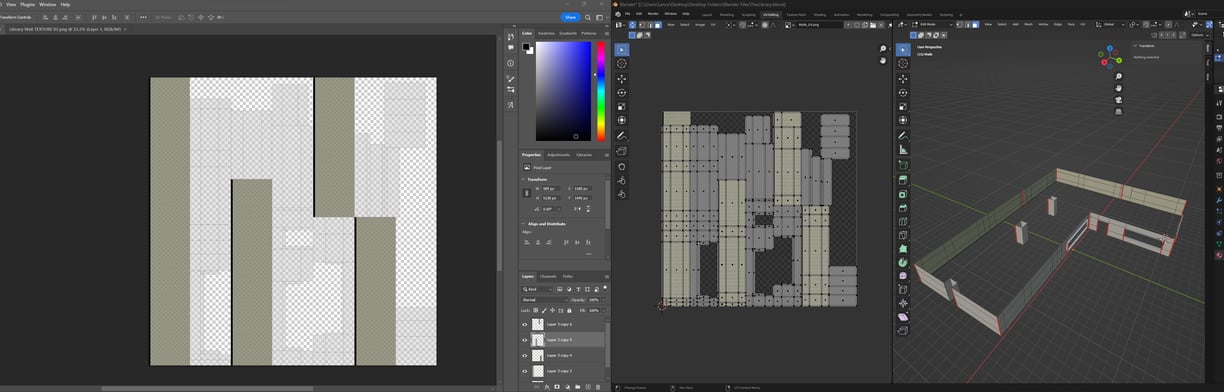Switch to the Swatches tab
Viewport: 1224px width, 392px height.
tap(547, 33)
